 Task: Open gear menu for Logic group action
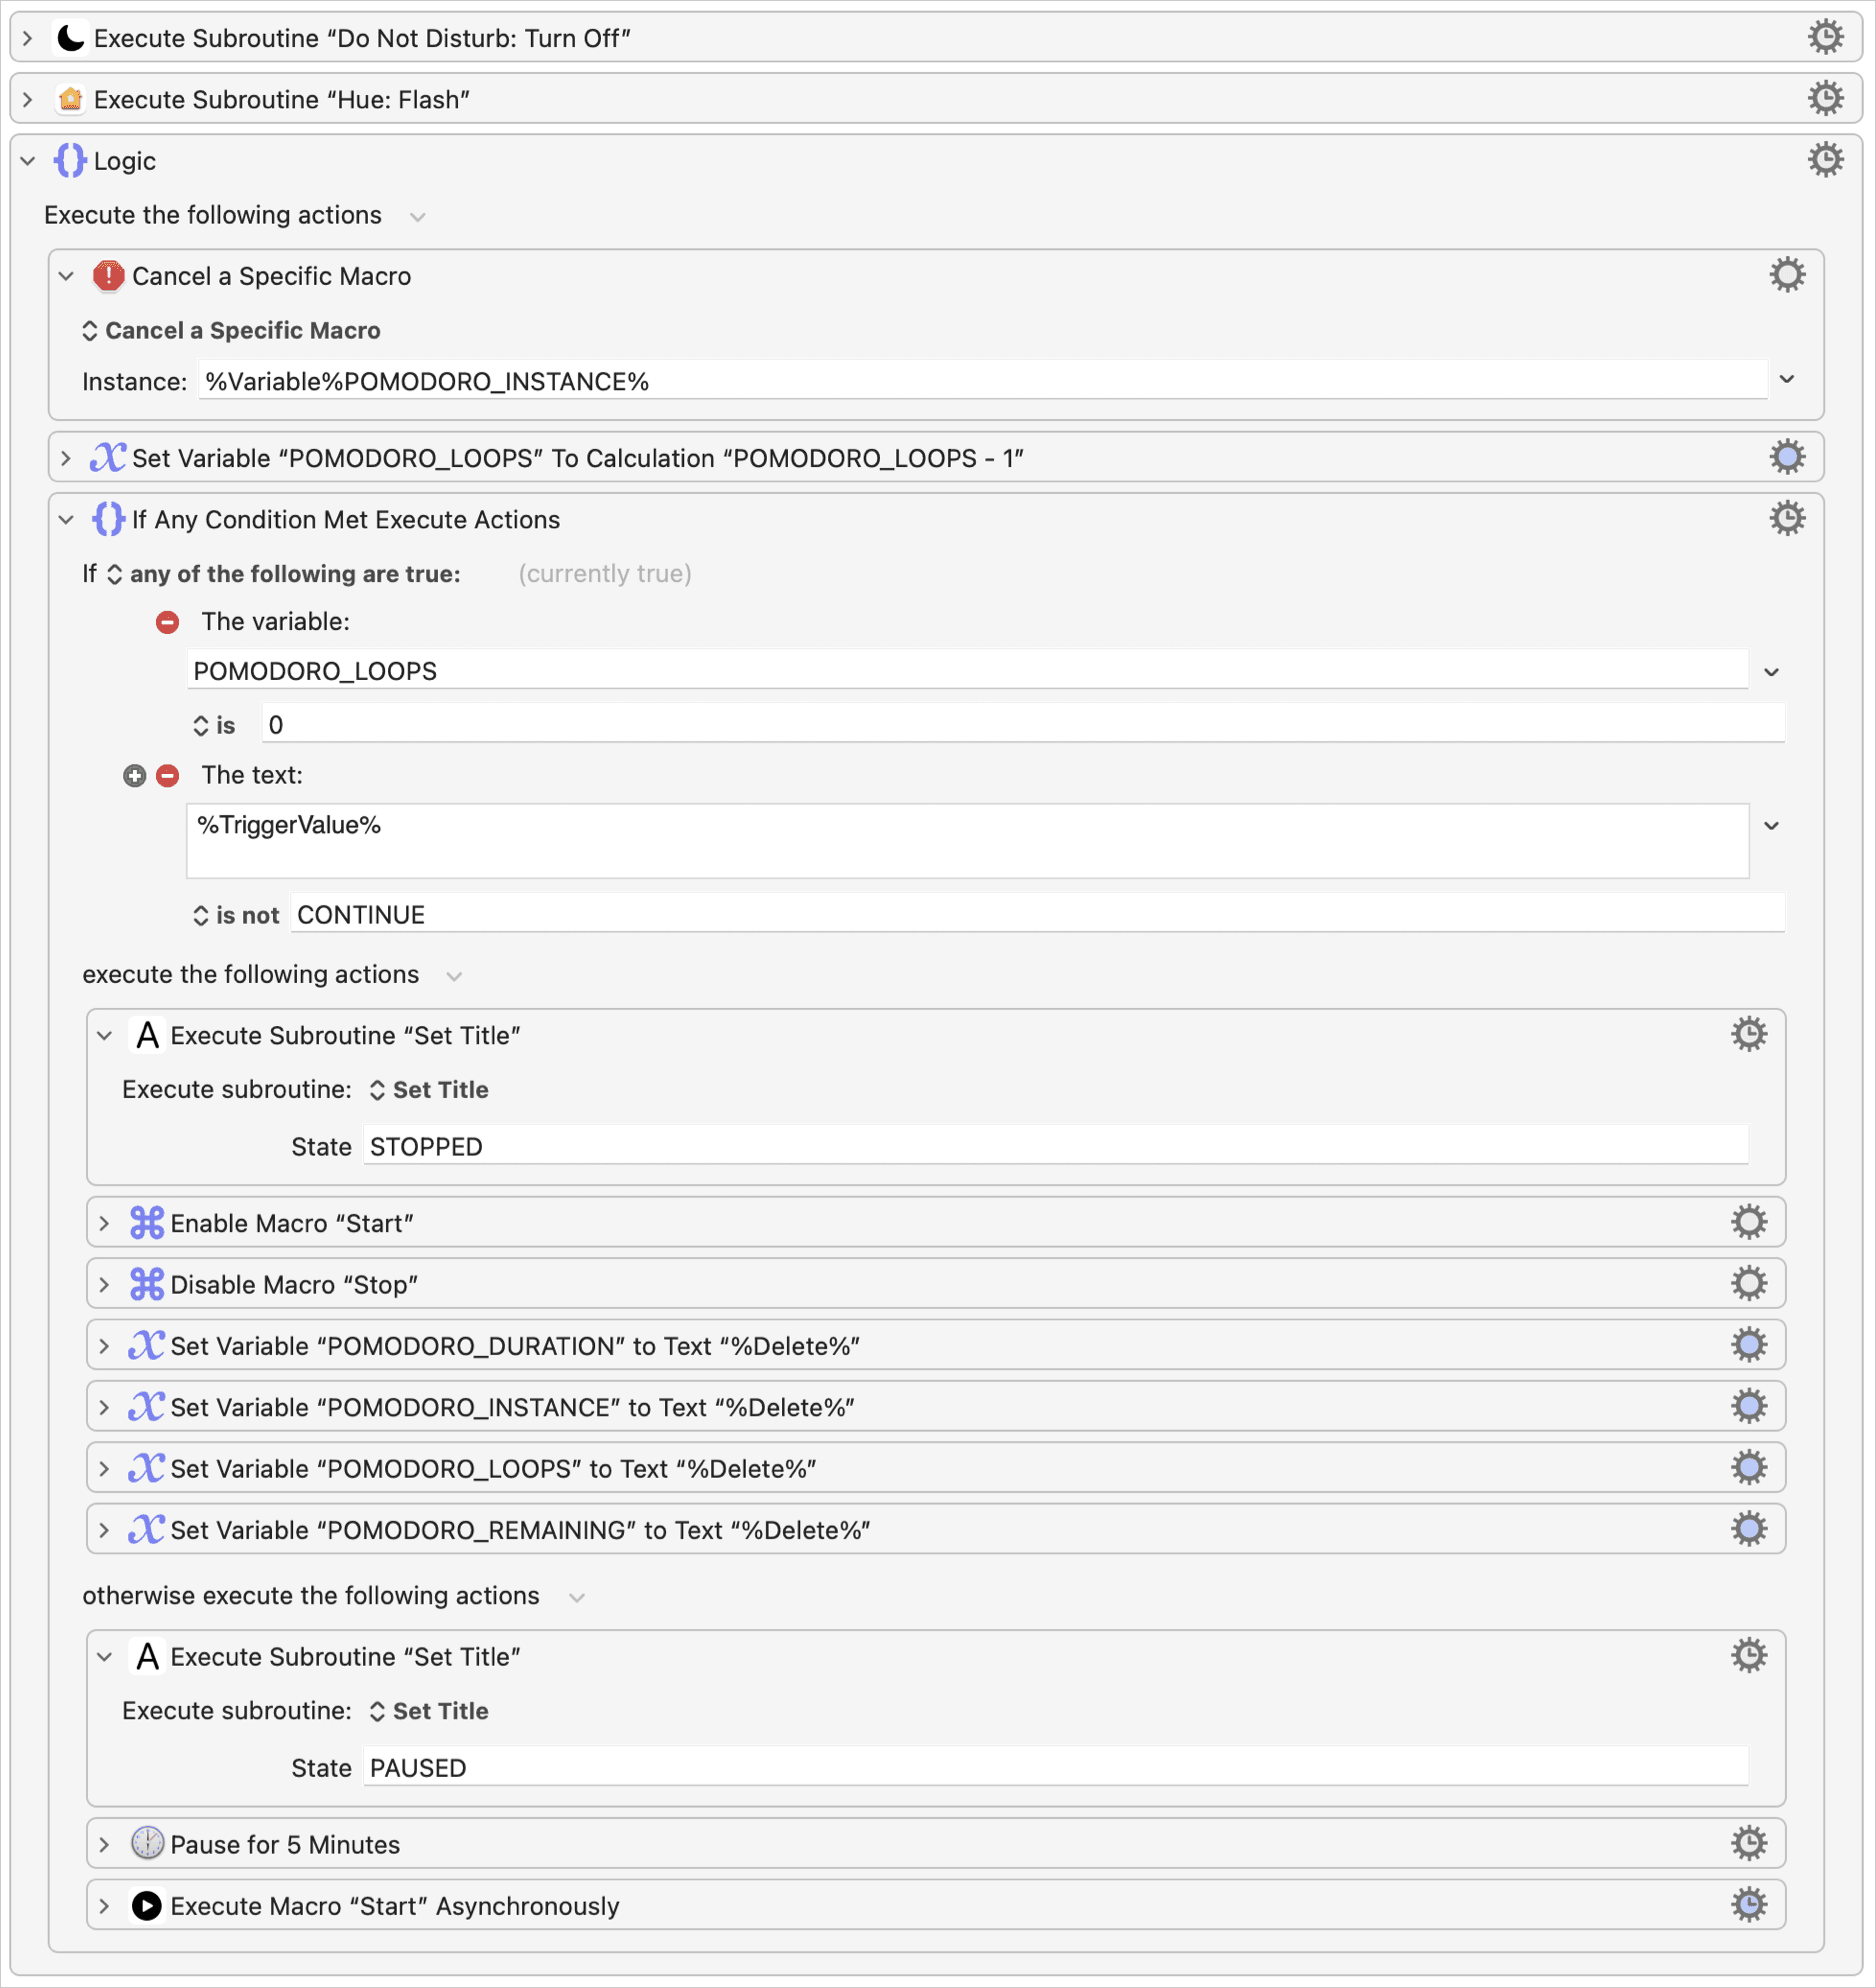pos(1825,160)
